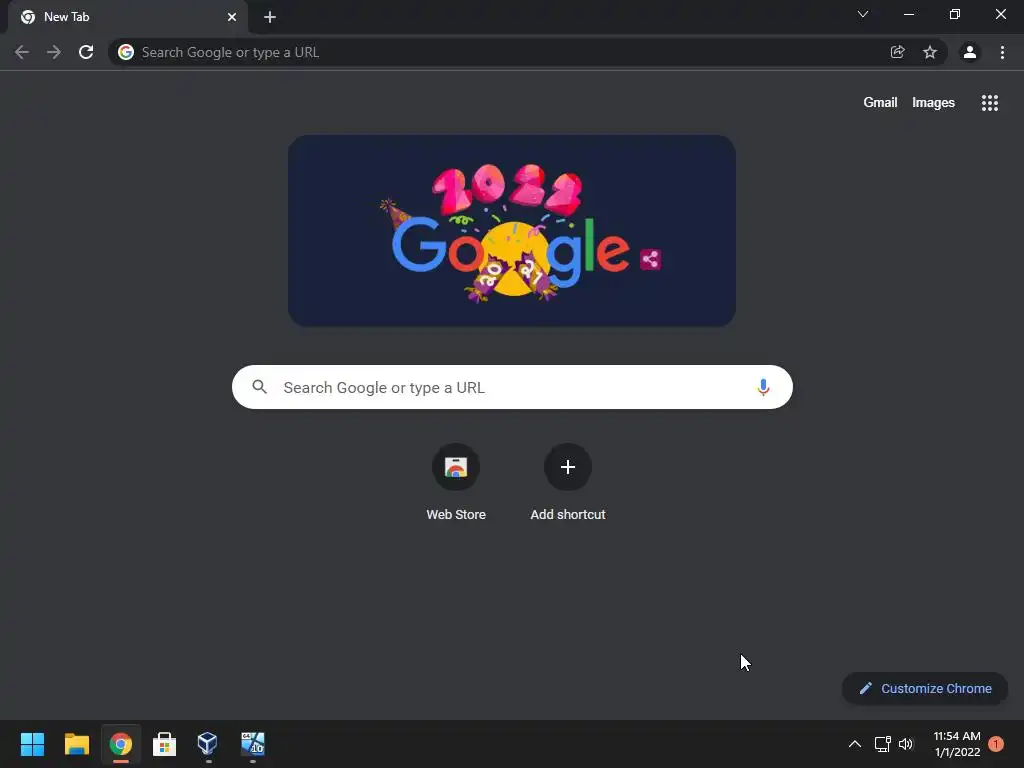Image resolution: width=1024 pixels, height=768 pixels.
Task: Select the New Tab tab
Action: click(128, 17)
